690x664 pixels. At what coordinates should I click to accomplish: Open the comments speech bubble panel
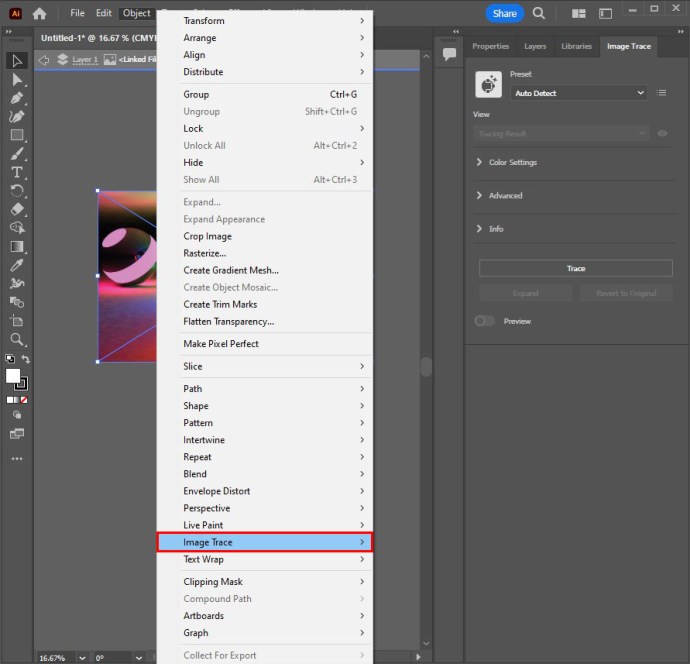450,53
